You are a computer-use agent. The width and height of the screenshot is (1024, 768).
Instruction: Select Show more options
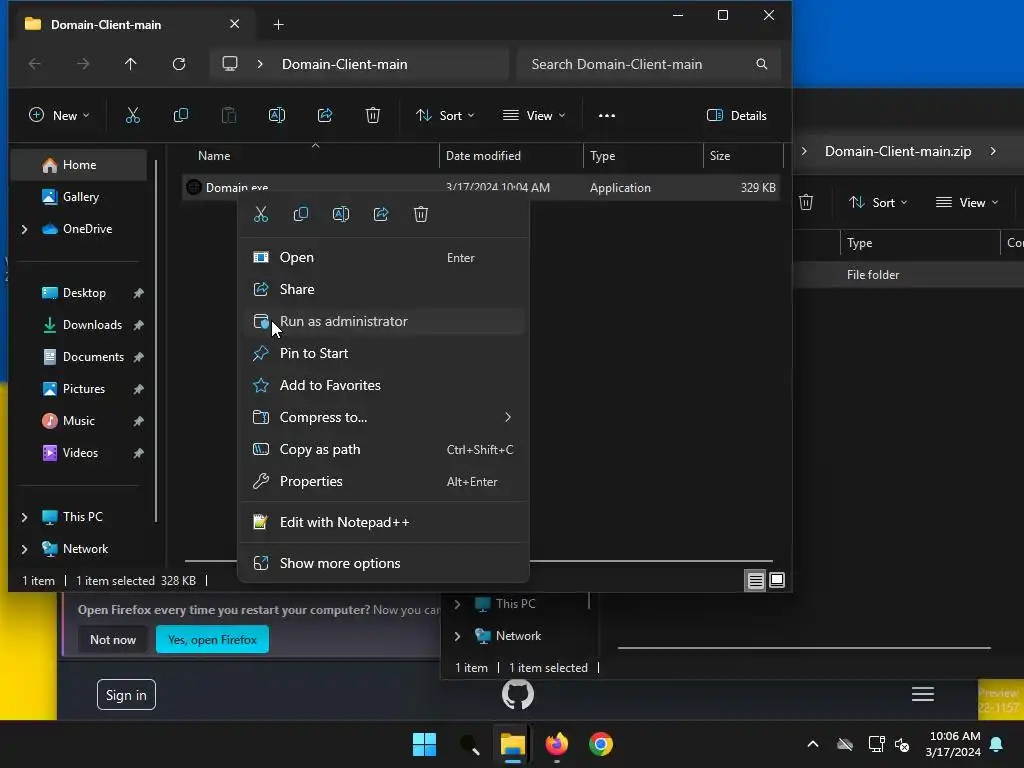[x=383, y=563]
